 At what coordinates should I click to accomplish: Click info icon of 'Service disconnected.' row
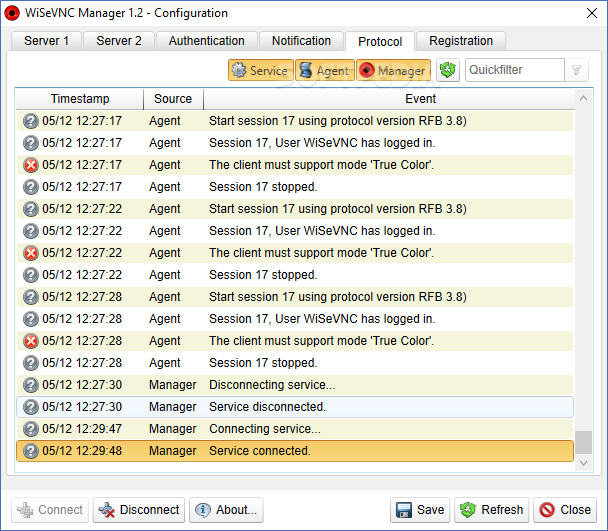pos(31,407)
